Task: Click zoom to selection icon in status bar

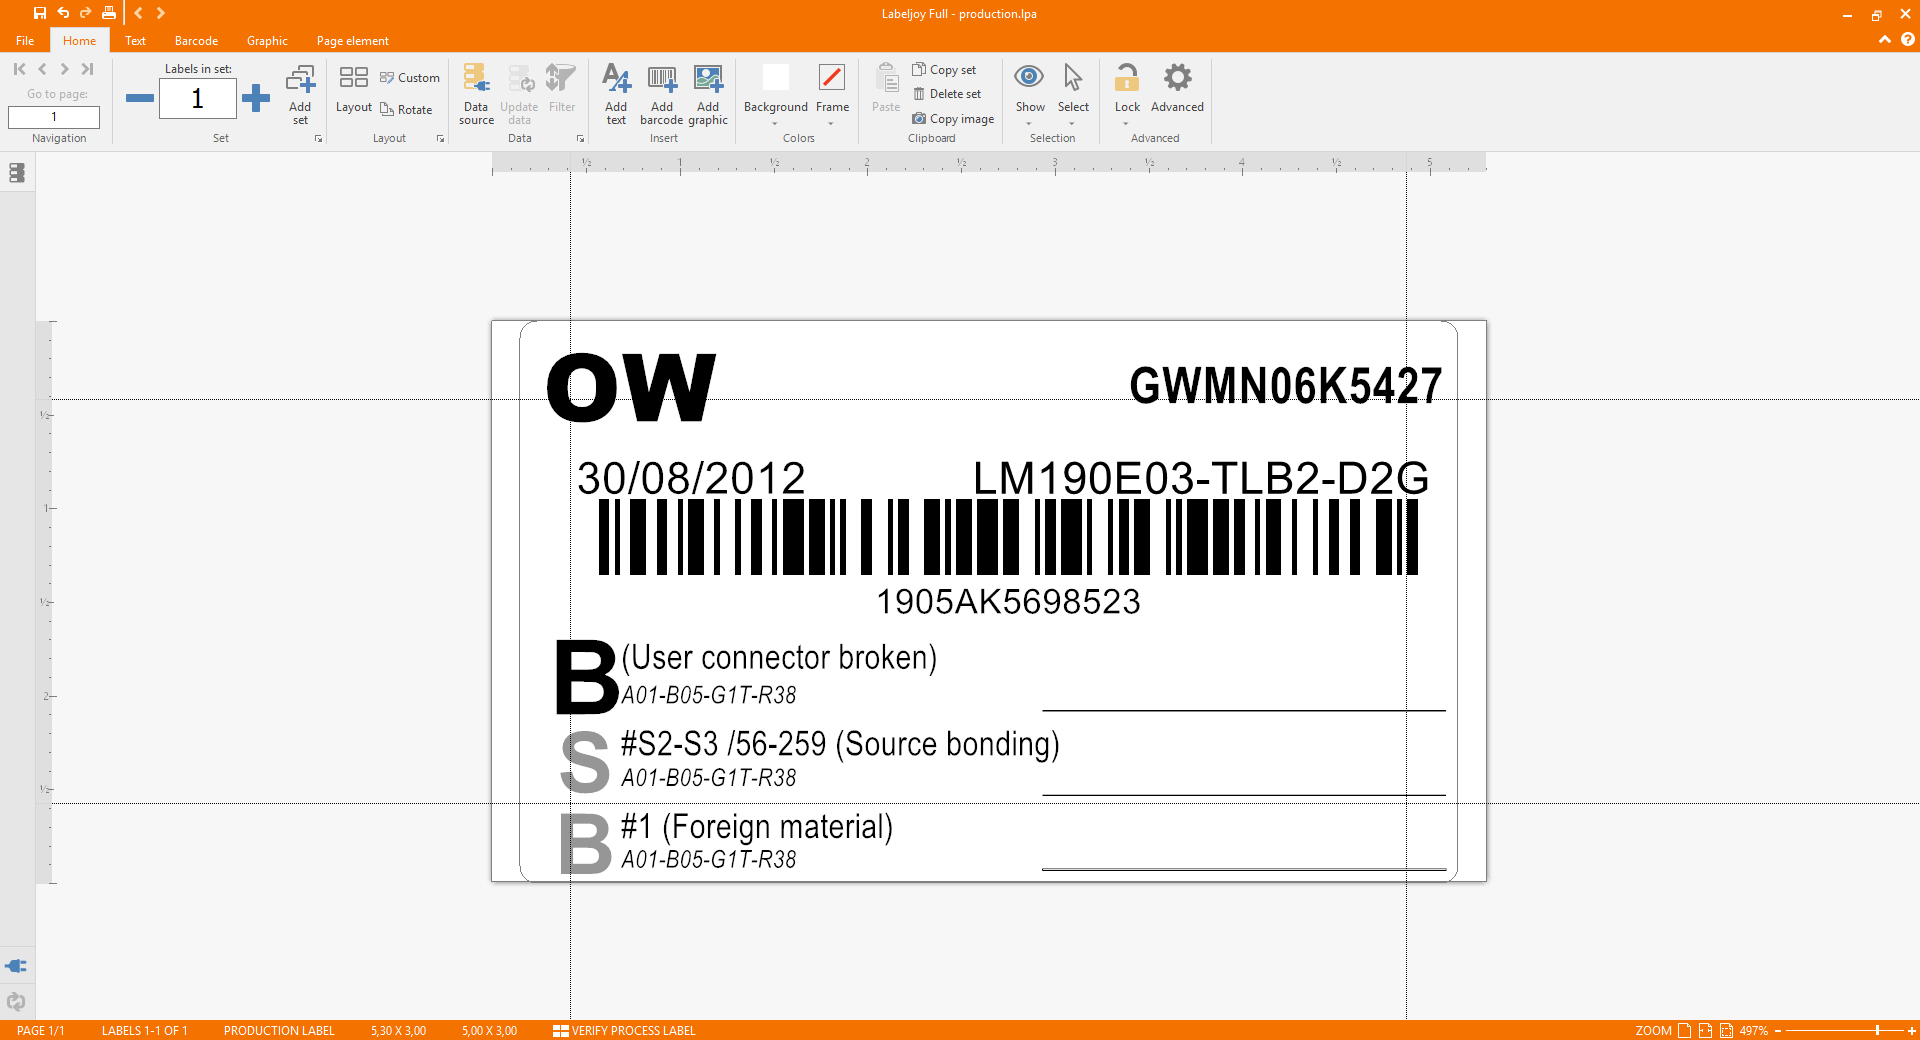Action: 1726,1031
